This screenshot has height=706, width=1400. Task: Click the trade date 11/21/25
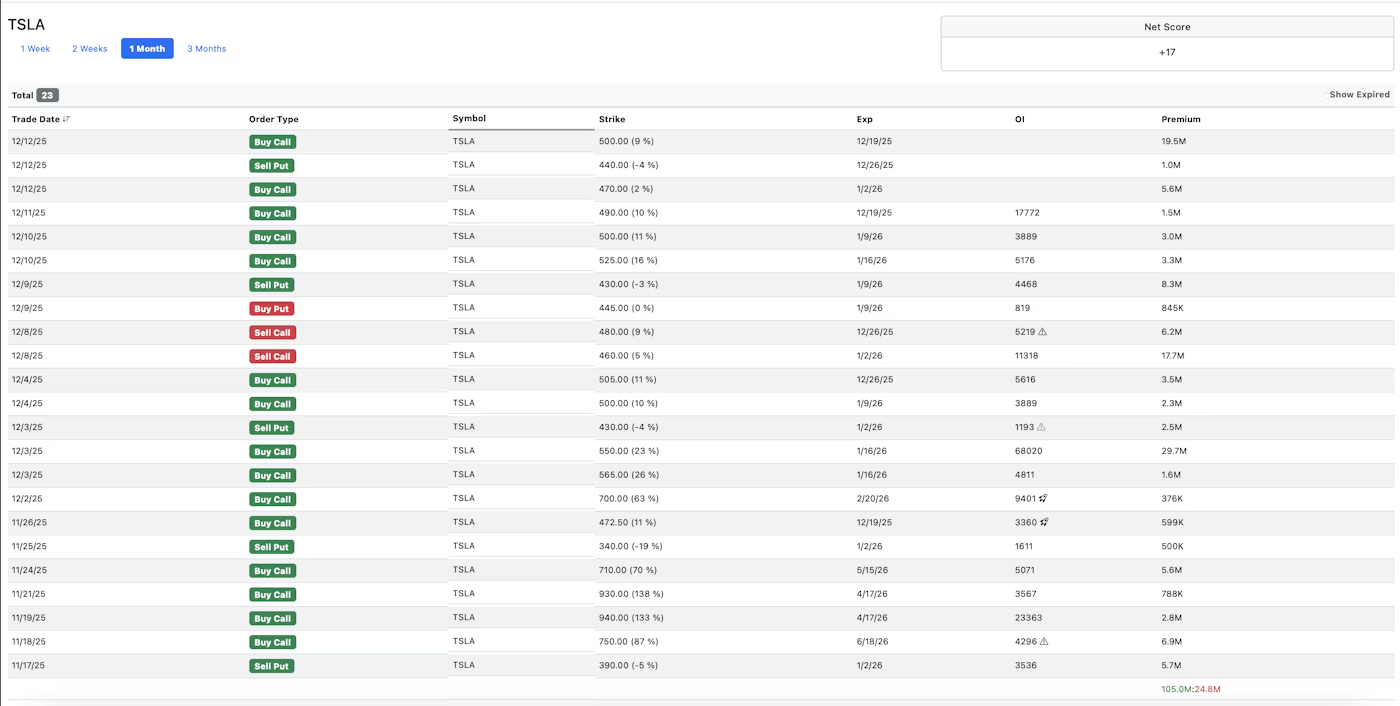click(x=29, y=594)
